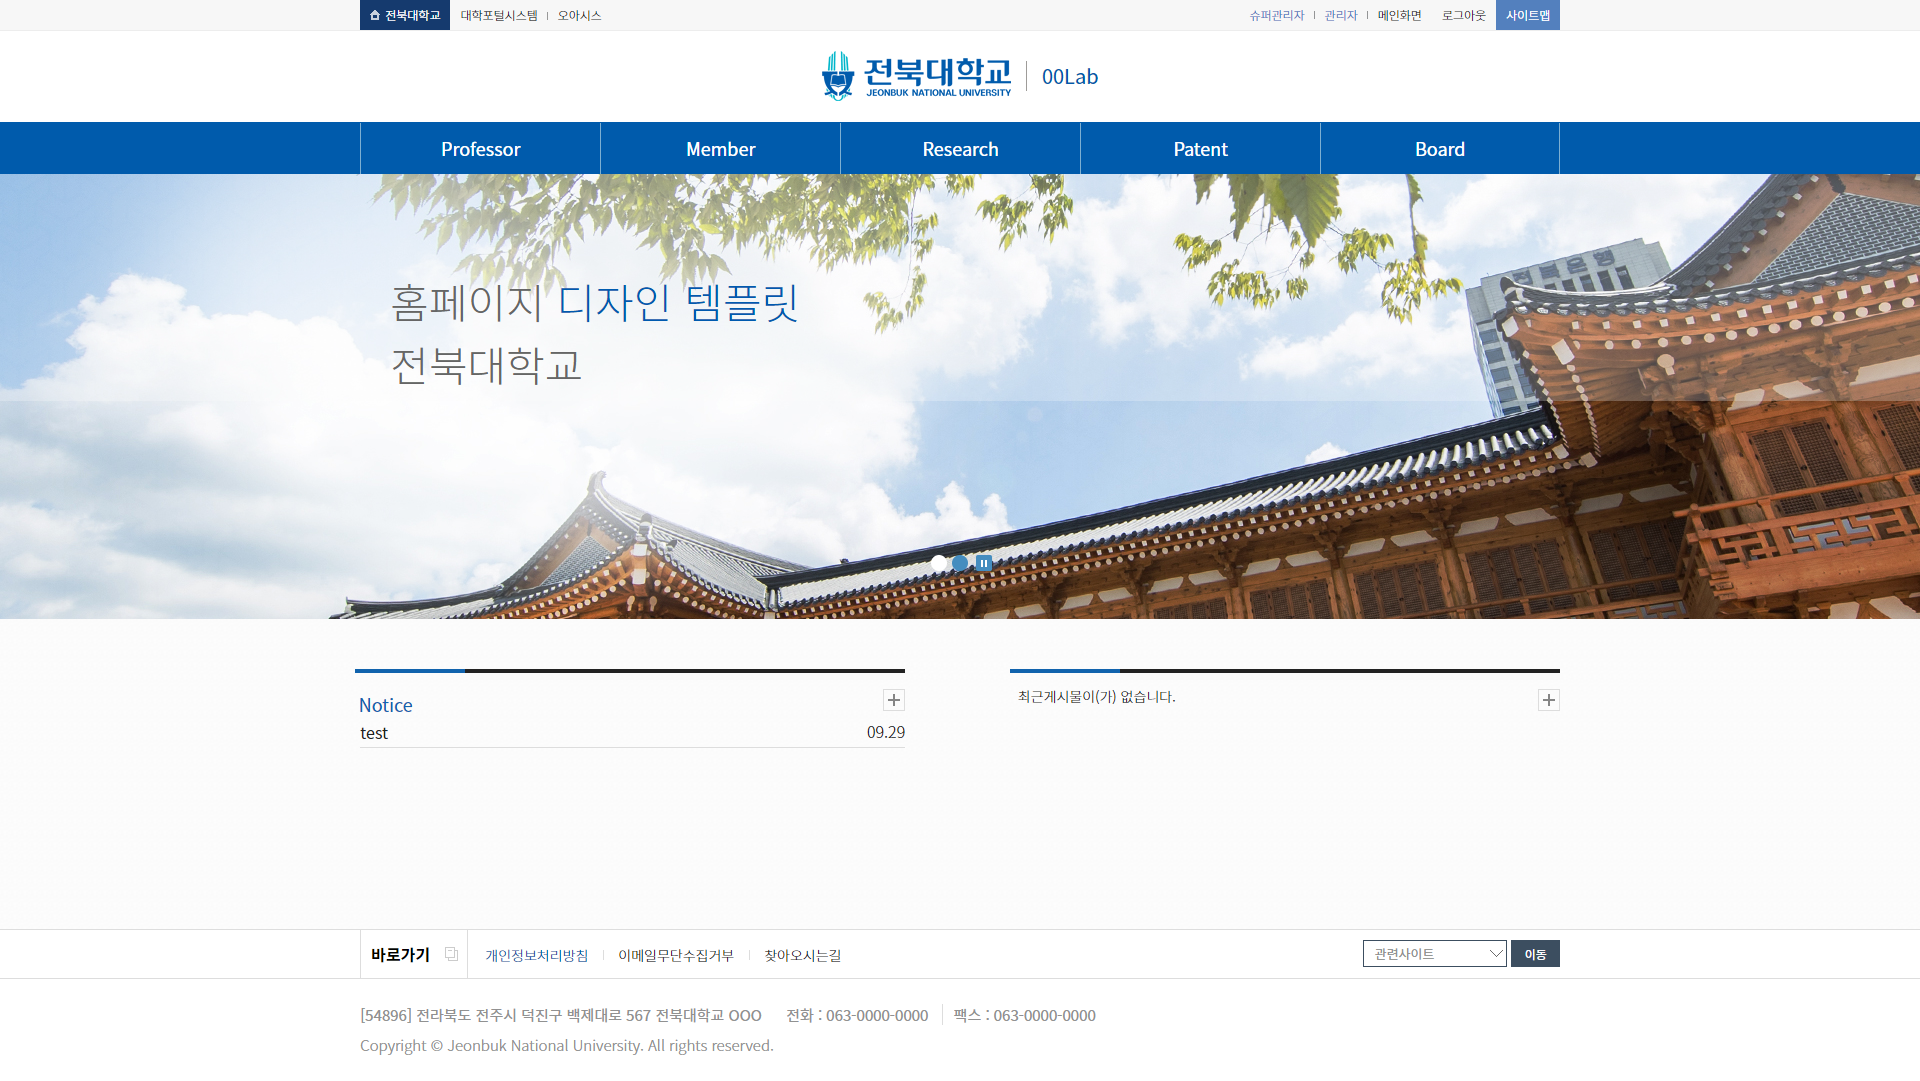1920x1081 pixels.
Task: Pause the banner slideshow
Action: [x=984, y=563]
